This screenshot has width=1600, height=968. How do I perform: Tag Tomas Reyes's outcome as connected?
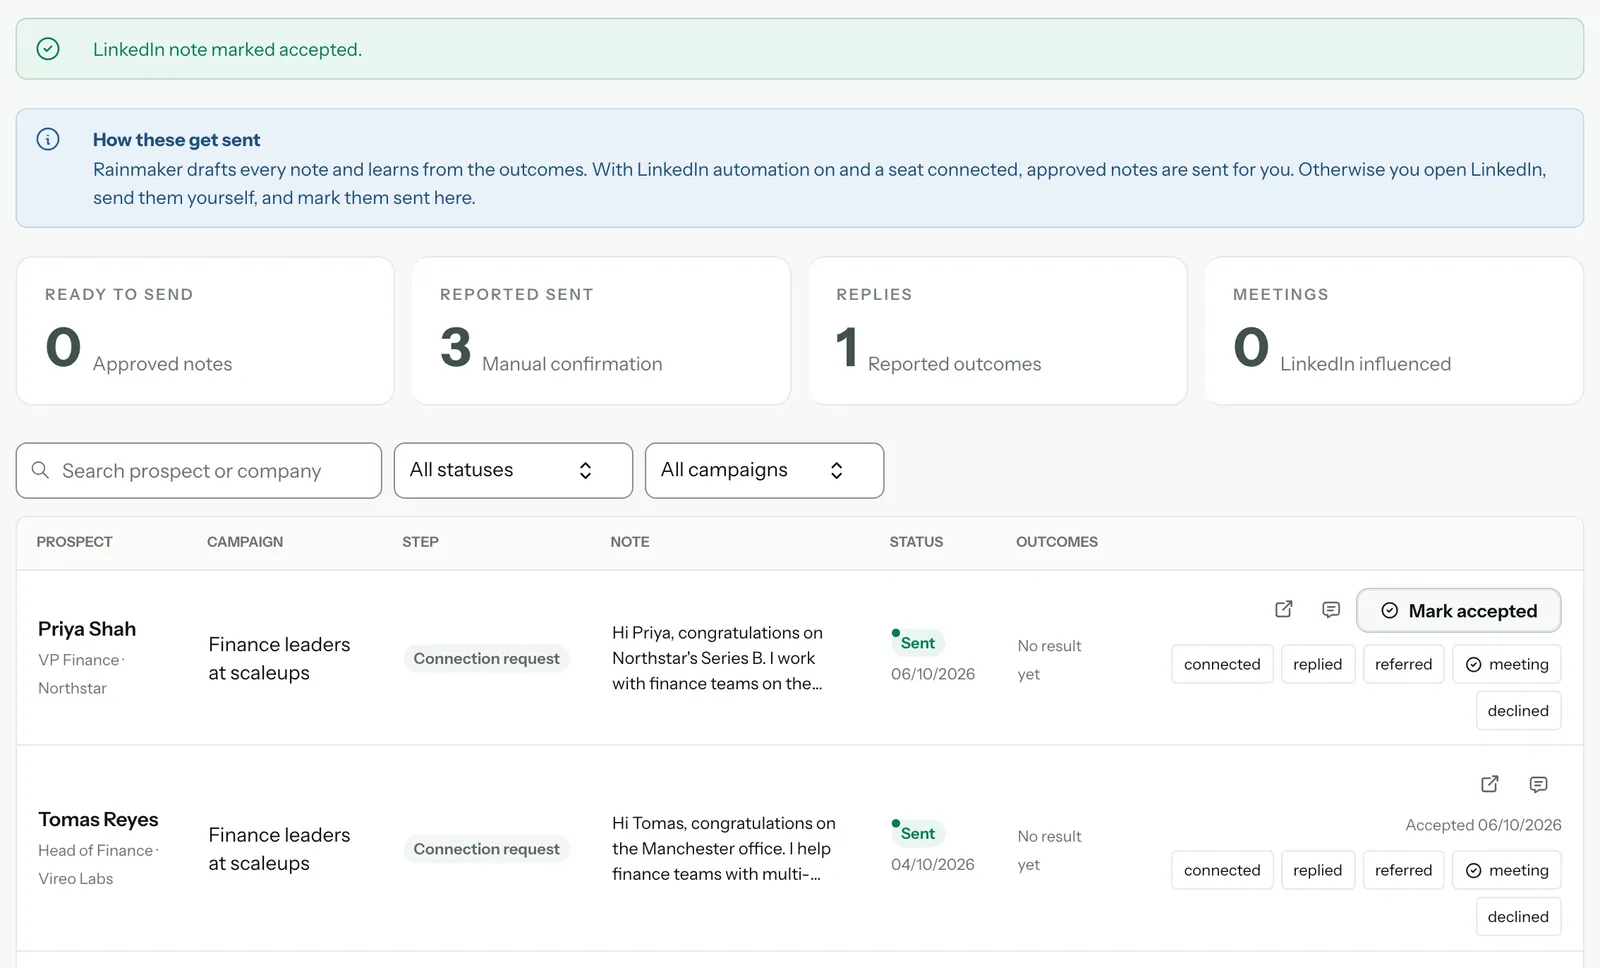coord(1222,870)
